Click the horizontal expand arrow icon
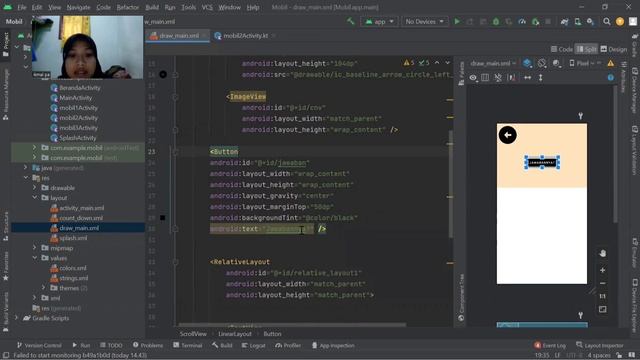The image size is (640, 360). (528, 78)
